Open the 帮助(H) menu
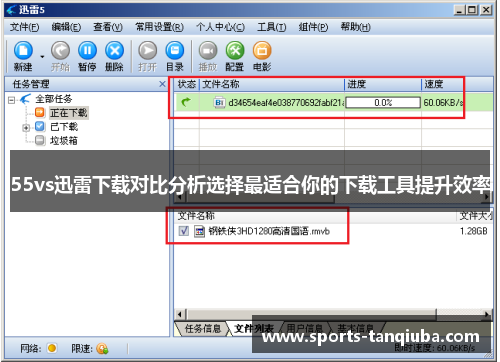The image size is (500, 362). [x=355, y=27]
